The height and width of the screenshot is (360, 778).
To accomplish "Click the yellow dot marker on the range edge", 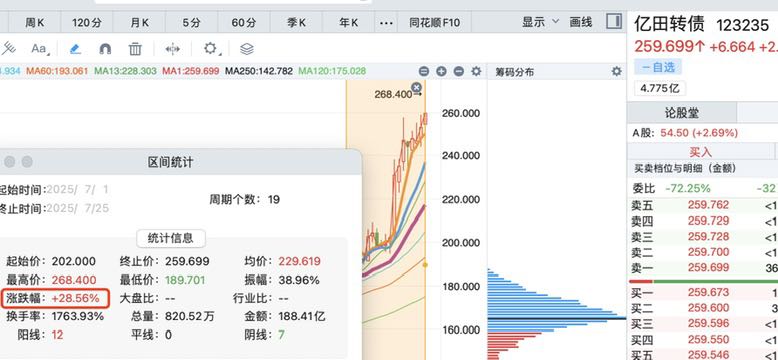I will tap(425, 265).
